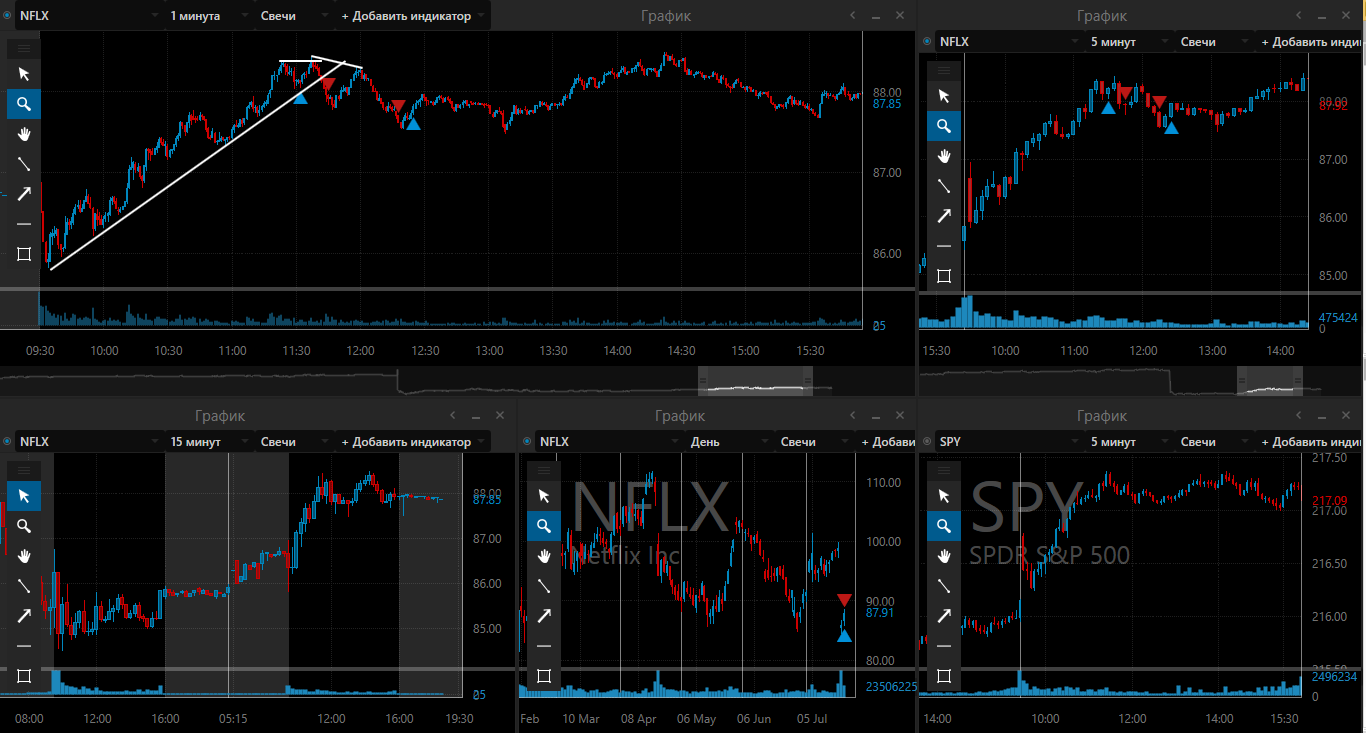Click the 217.09 price label on the SPY chart
1366x733 pixels.
pyautogui.click(x=1328, y=501)
